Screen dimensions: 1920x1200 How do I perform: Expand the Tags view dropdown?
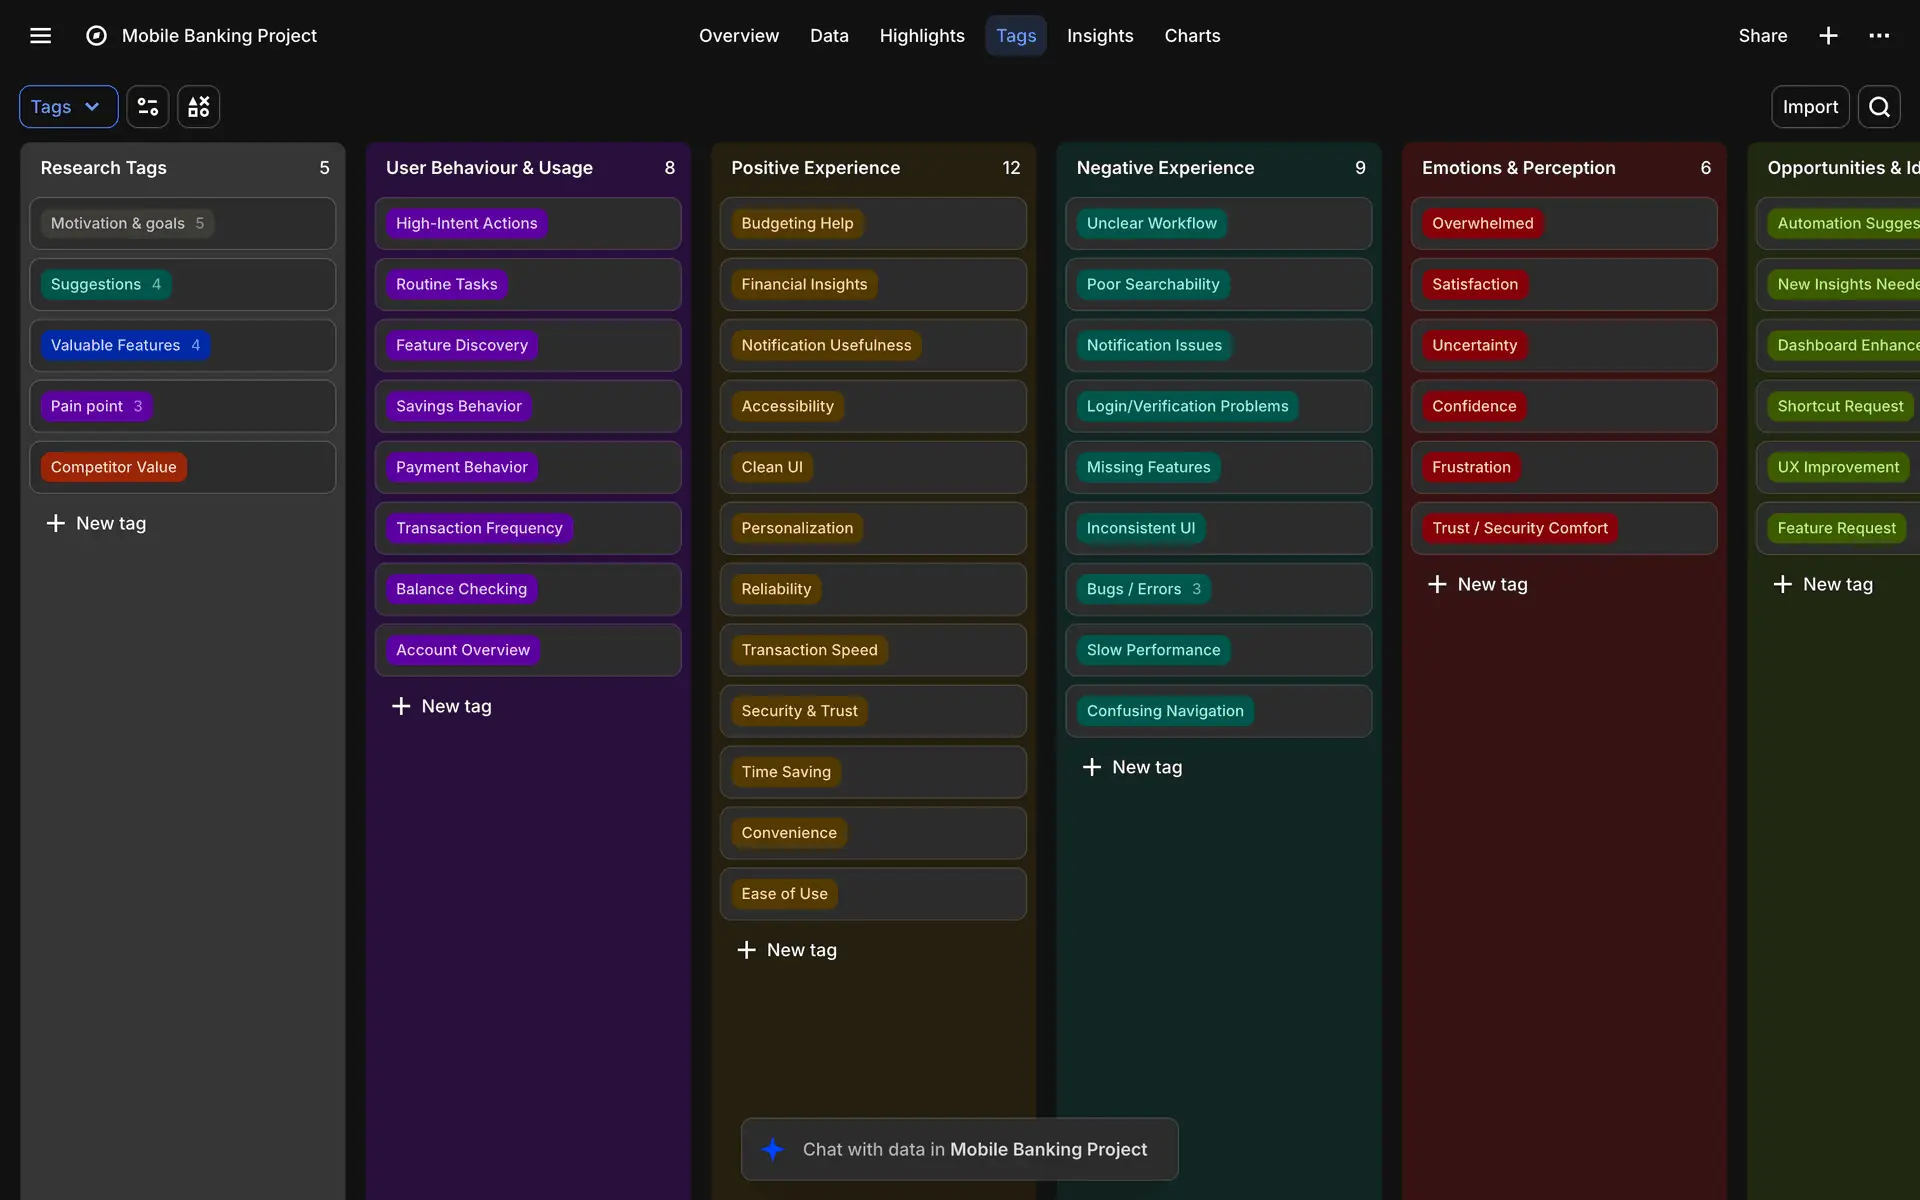pos(68,107)
